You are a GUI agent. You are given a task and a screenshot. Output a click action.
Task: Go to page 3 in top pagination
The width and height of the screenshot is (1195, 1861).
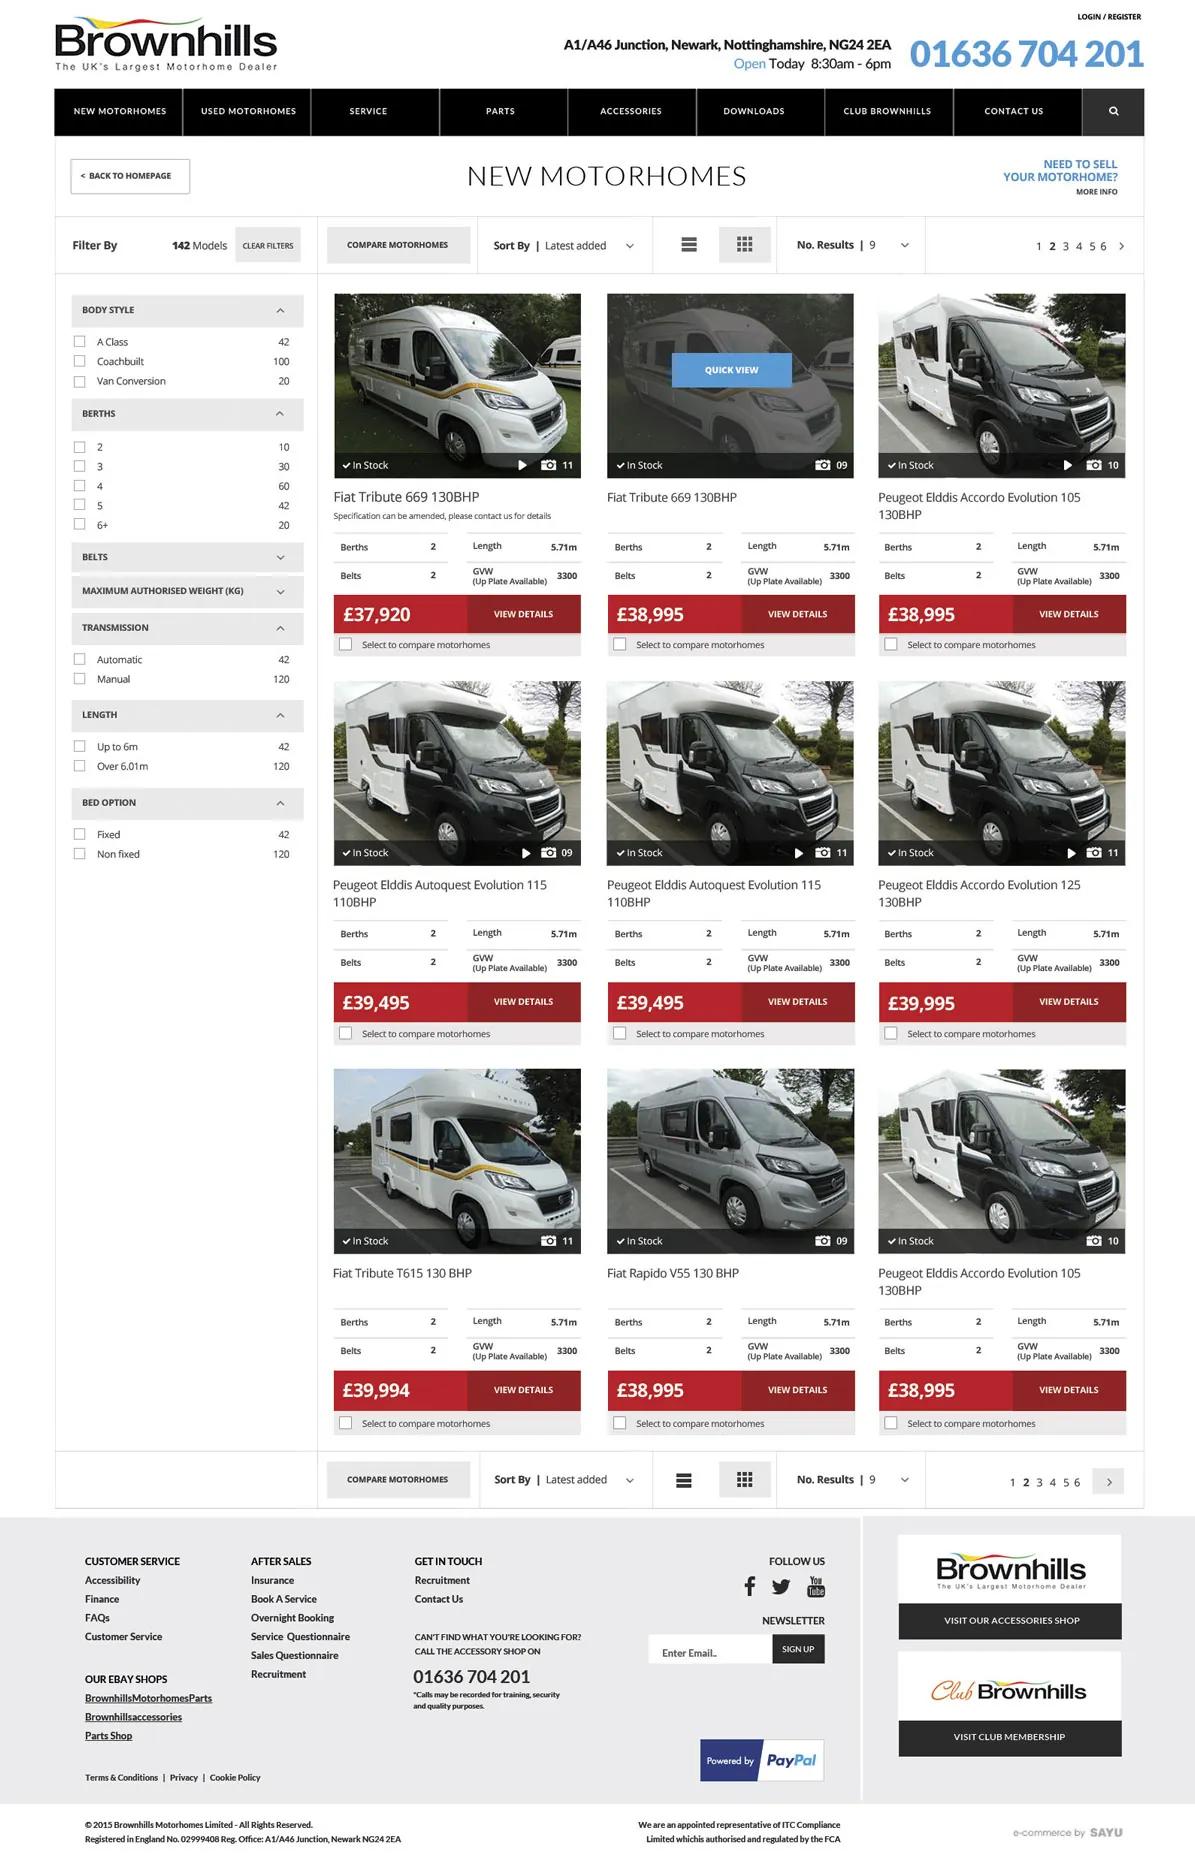tap(1065, 246)
